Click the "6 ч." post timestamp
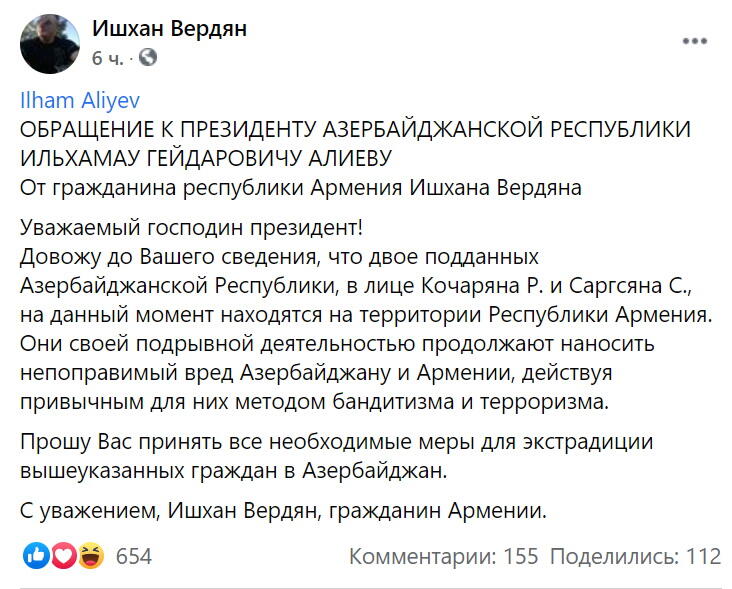732x589 pixels. click(108, 58)
